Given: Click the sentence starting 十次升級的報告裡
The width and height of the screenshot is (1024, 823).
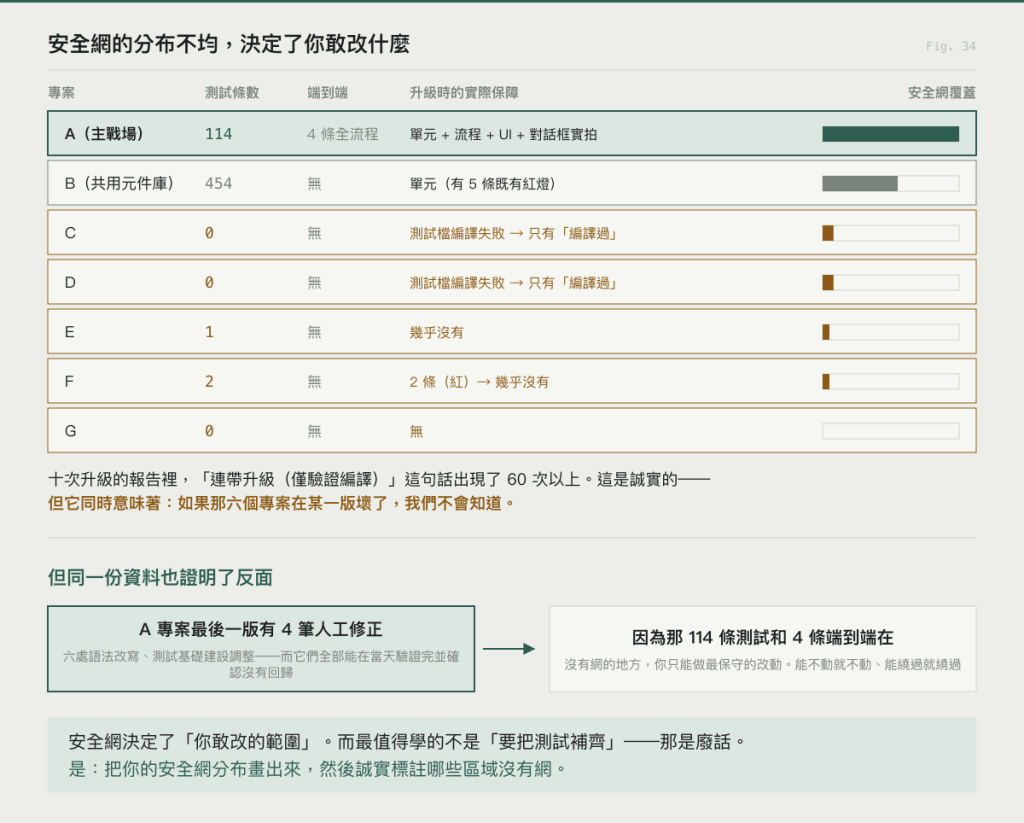Looking at the screenshot, I should pos(379,479).
